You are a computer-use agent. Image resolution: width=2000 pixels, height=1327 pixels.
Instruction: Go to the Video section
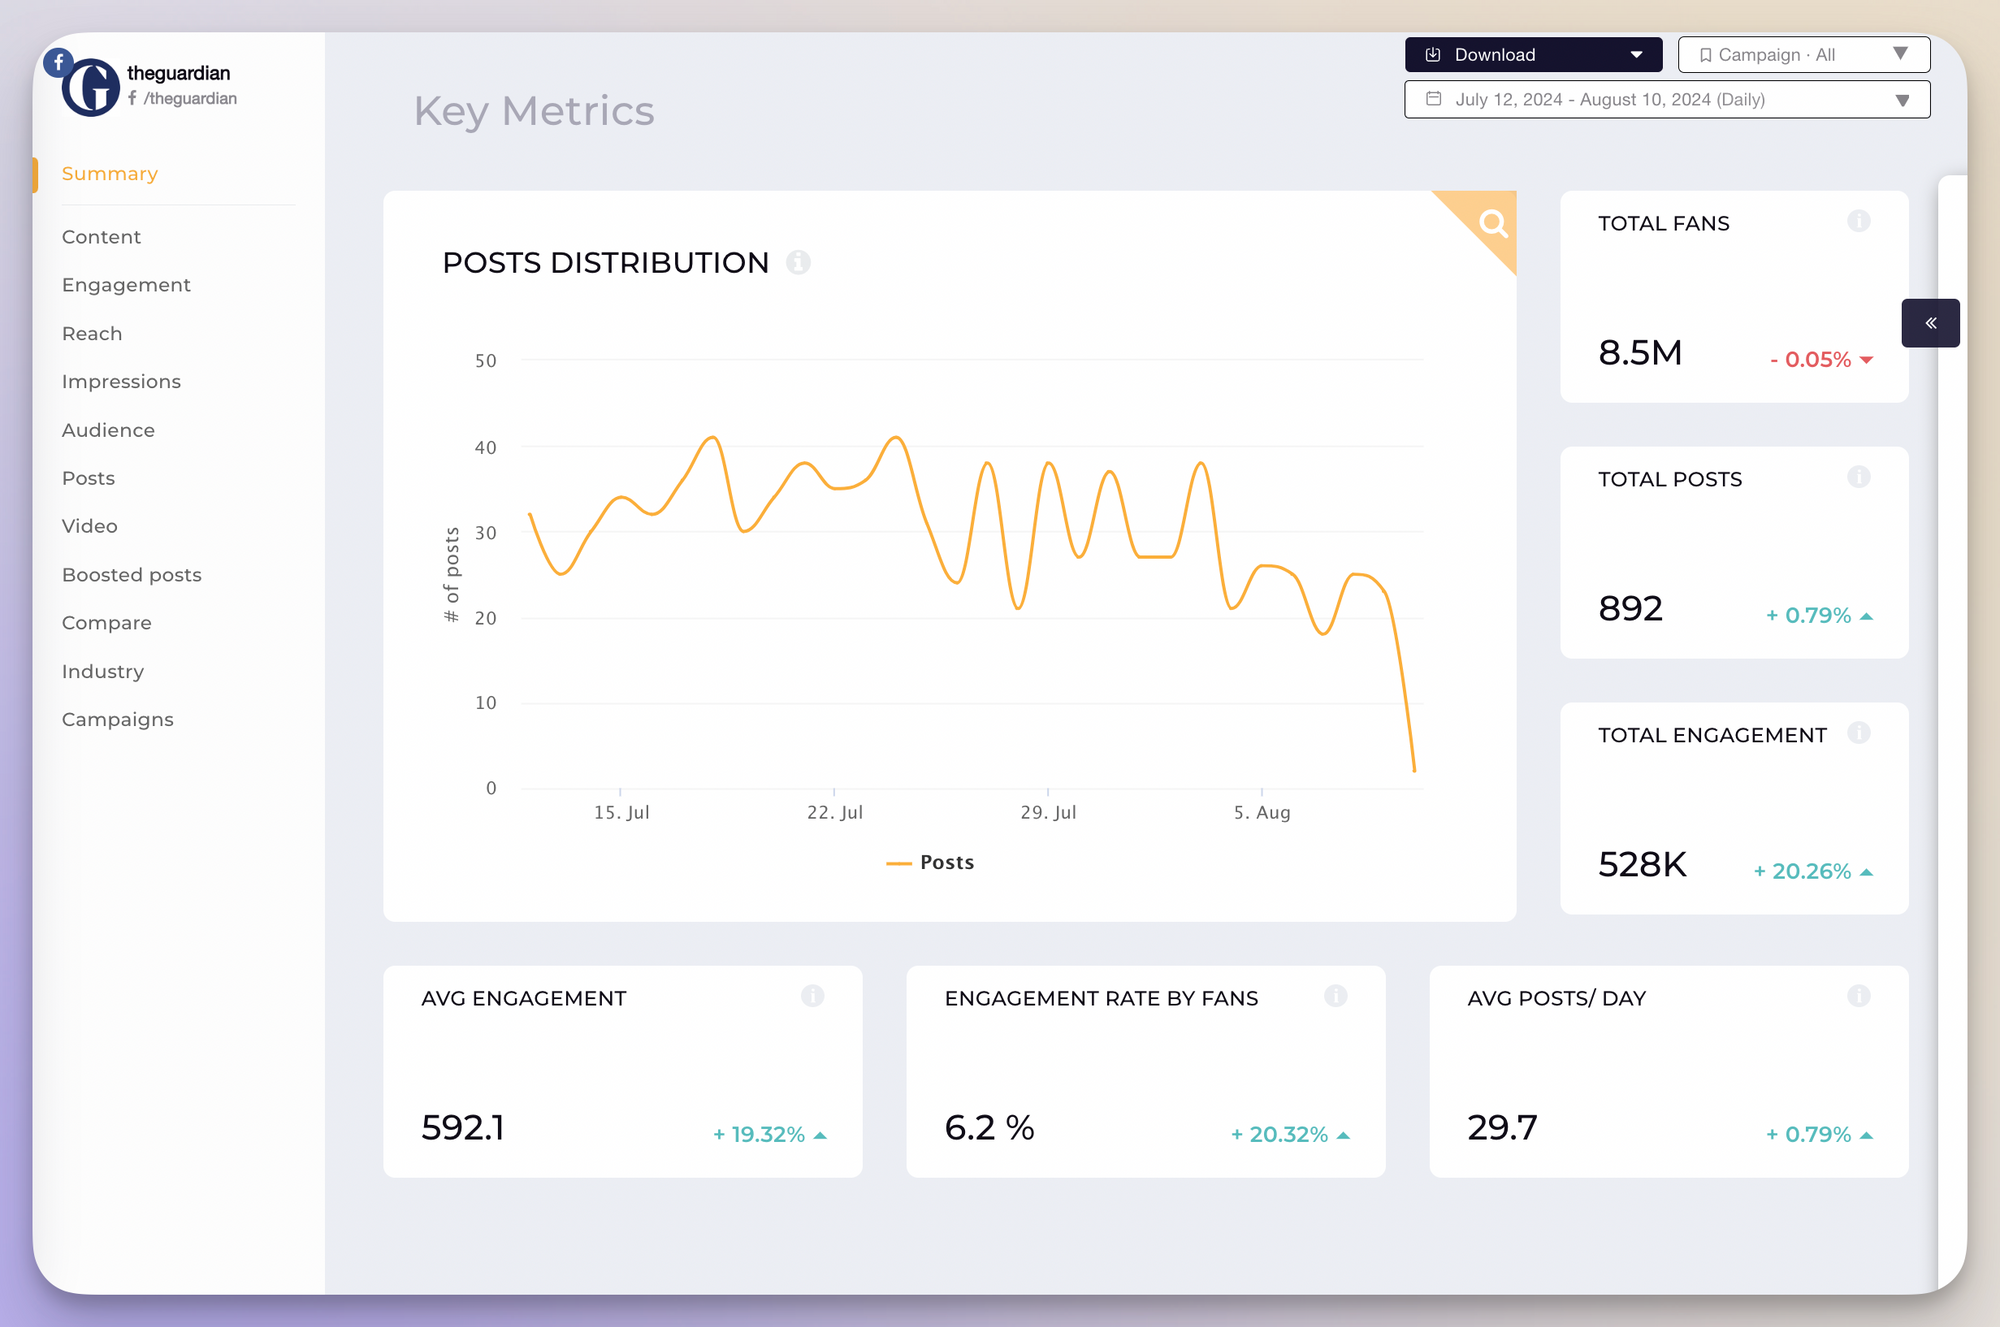[x=90, y=526]
